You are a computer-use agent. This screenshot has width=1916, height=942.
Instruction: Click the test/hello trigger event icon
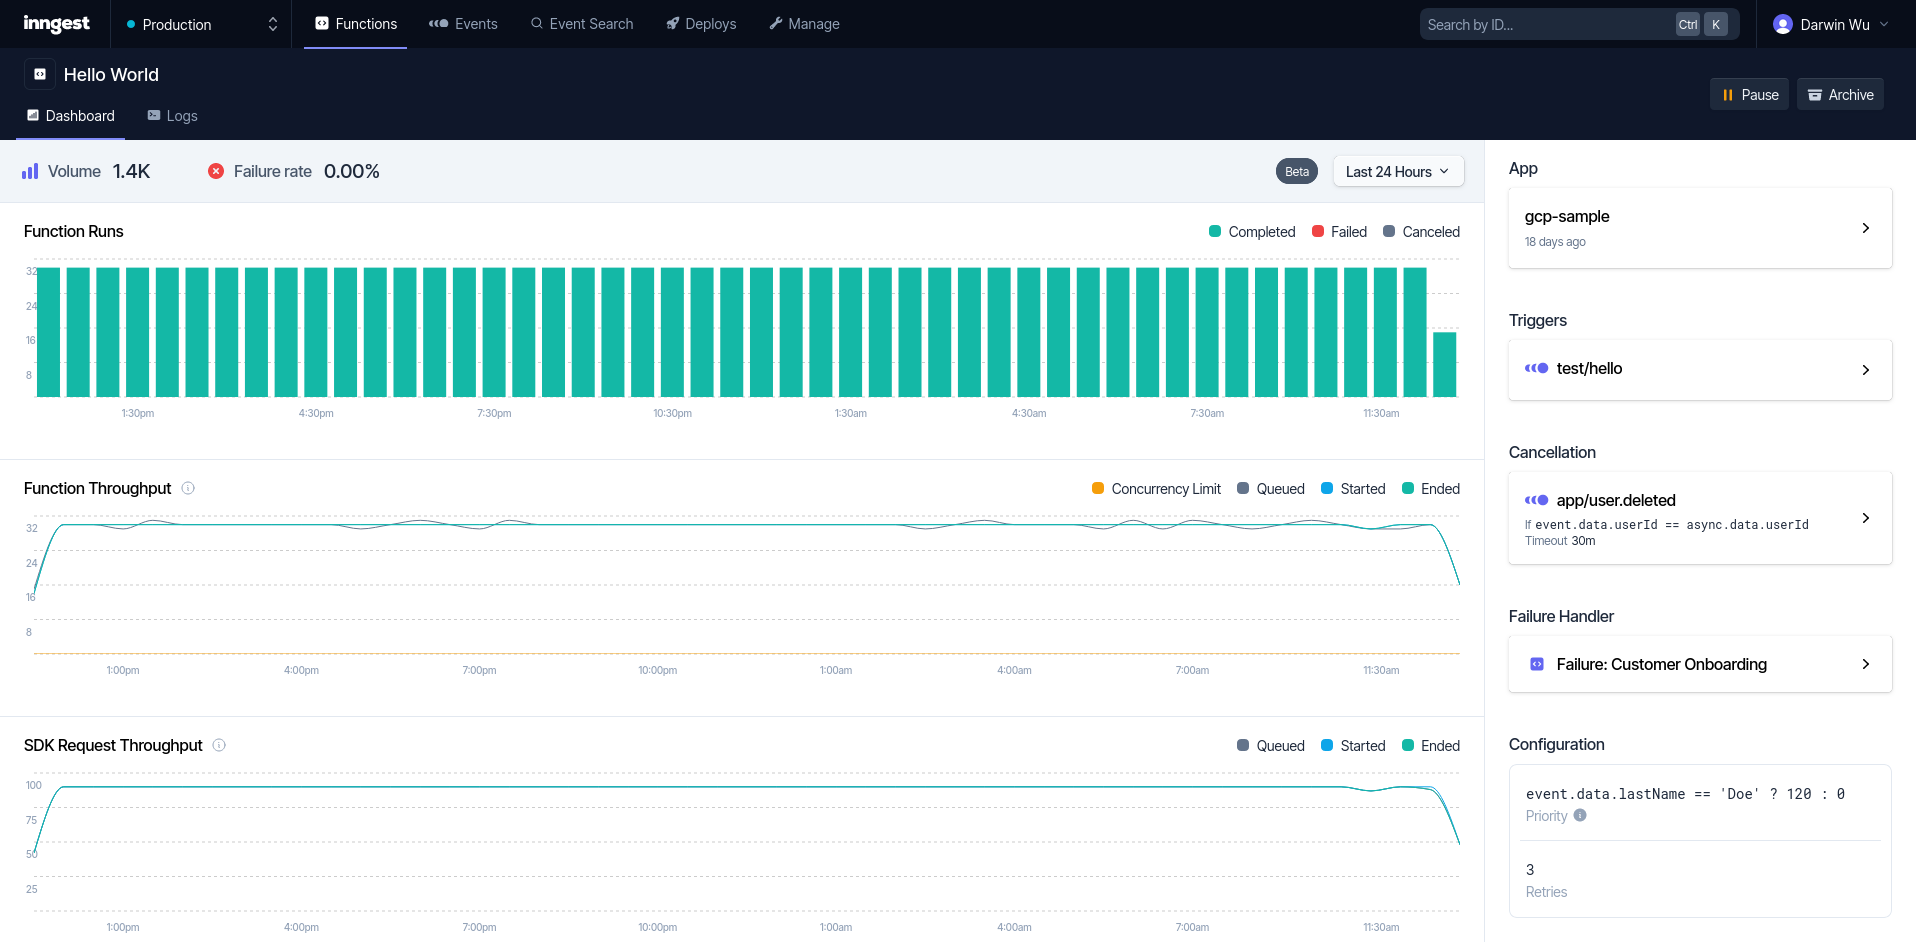tap(1536, 368)
